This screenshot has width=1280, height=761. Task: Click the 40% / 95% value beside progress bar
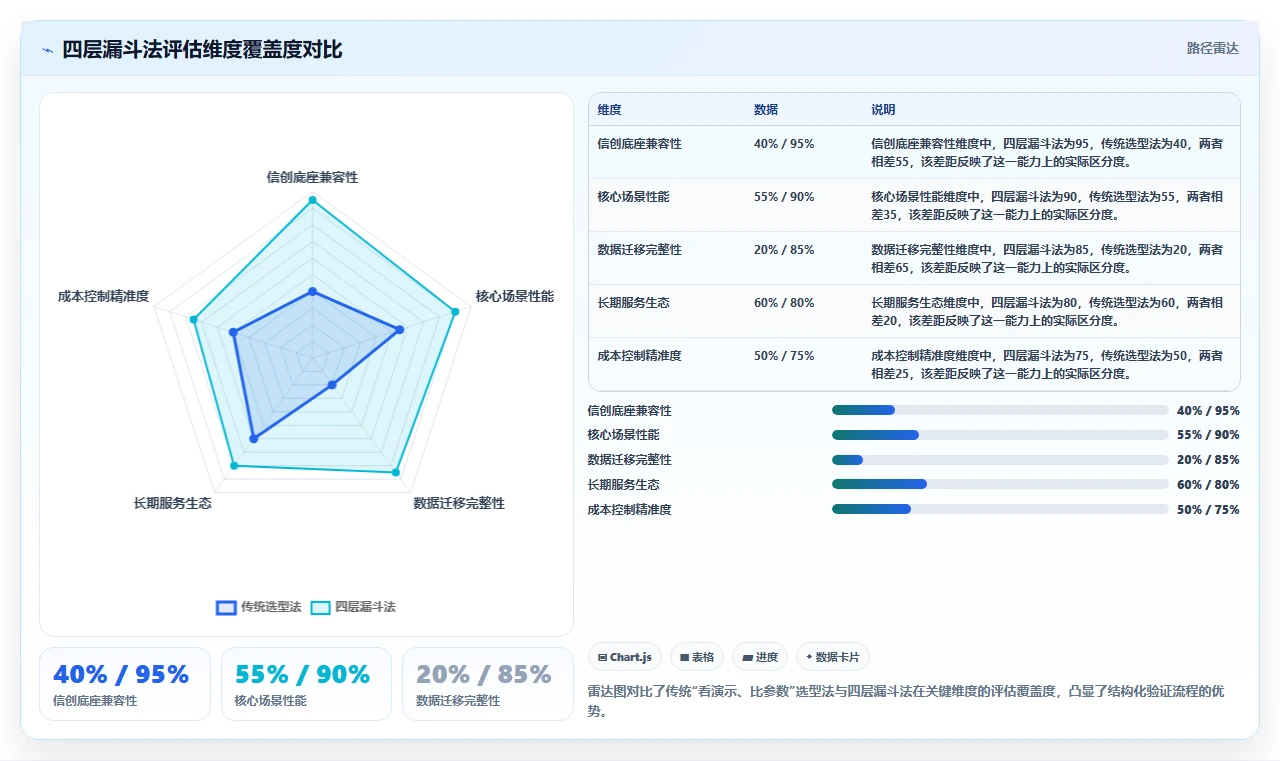(1208, 410)
